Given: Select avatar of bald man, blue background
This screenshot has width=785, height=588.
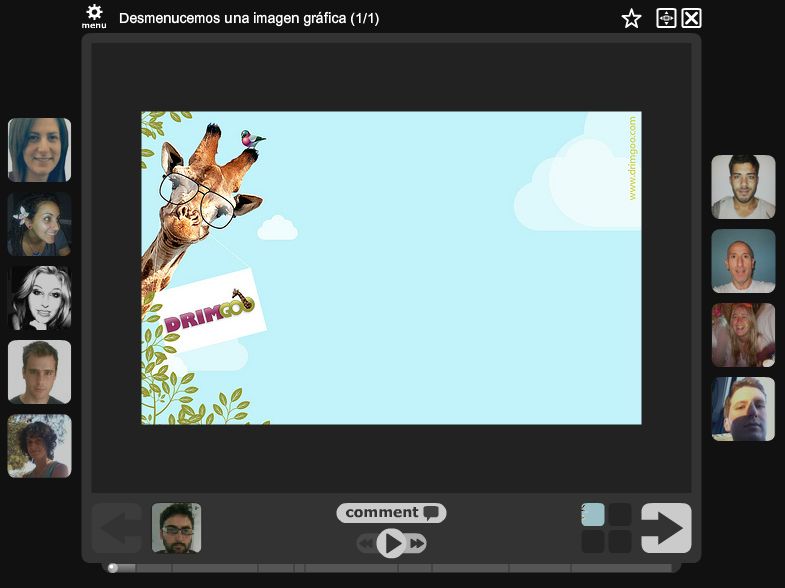Looking at the screenshot, I should pos(743,261).
